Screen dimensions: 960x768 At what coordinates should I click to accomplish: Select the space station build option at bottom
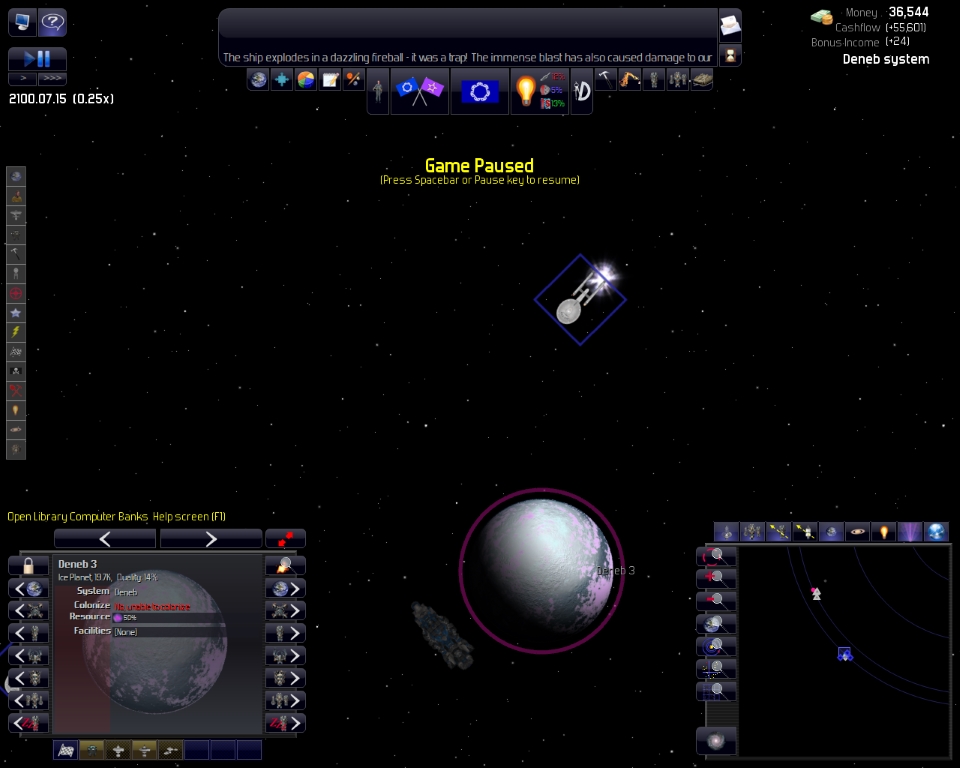pos(92,750)
